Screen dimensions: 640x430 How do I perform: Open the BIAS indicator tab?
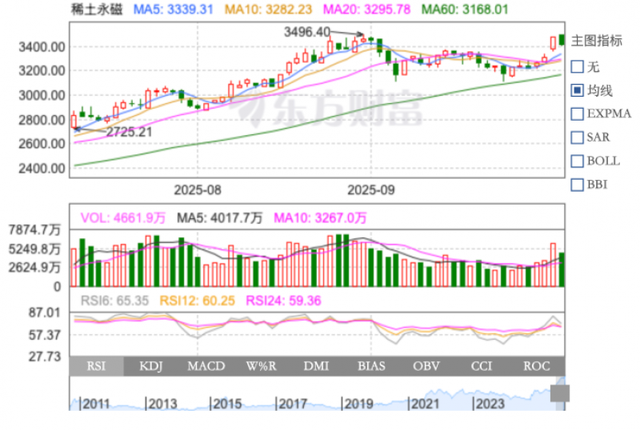coord(371,366)
